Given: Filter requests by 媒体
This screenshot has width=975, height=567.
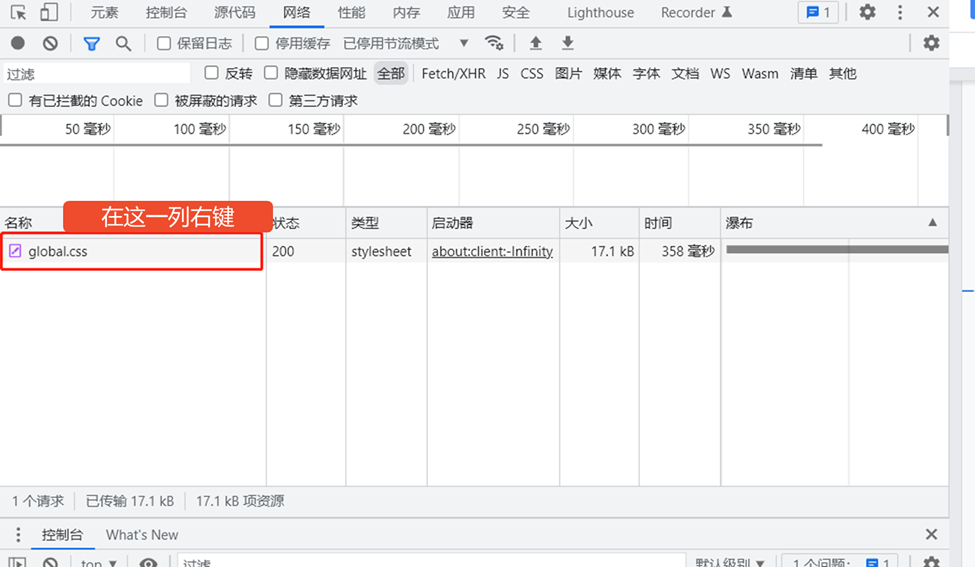Looking at the screenshot, I should point(607,73).
